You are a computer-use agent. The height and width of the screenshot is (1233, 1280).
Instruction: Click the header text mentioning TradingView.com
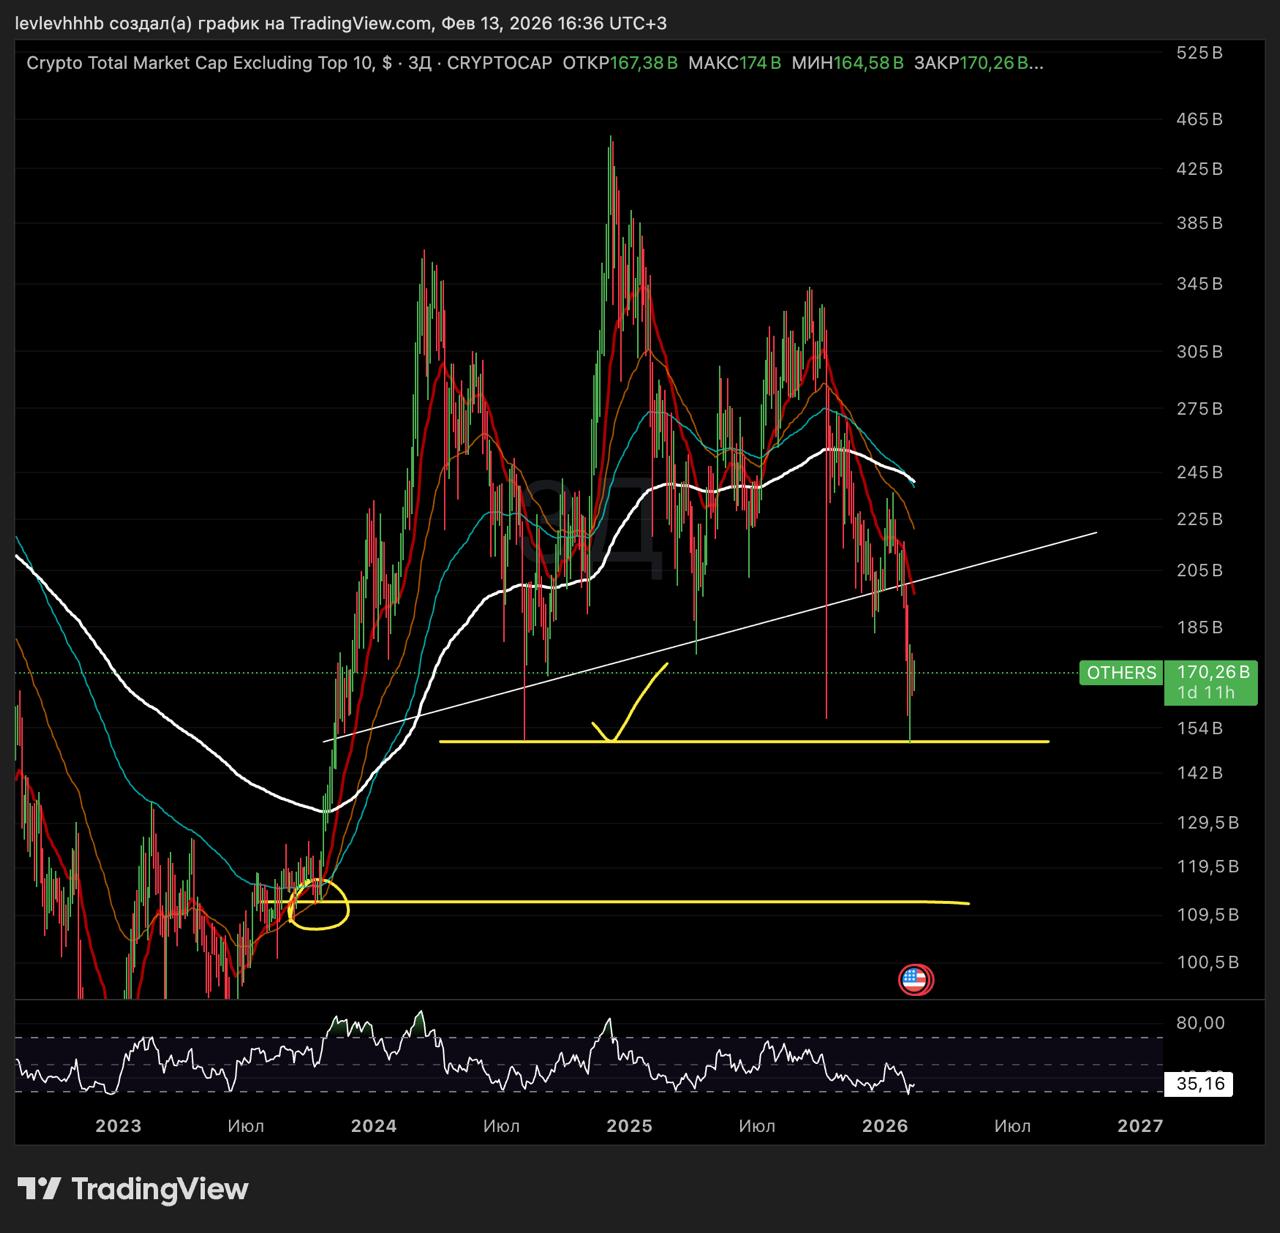(x=340, y=23)
